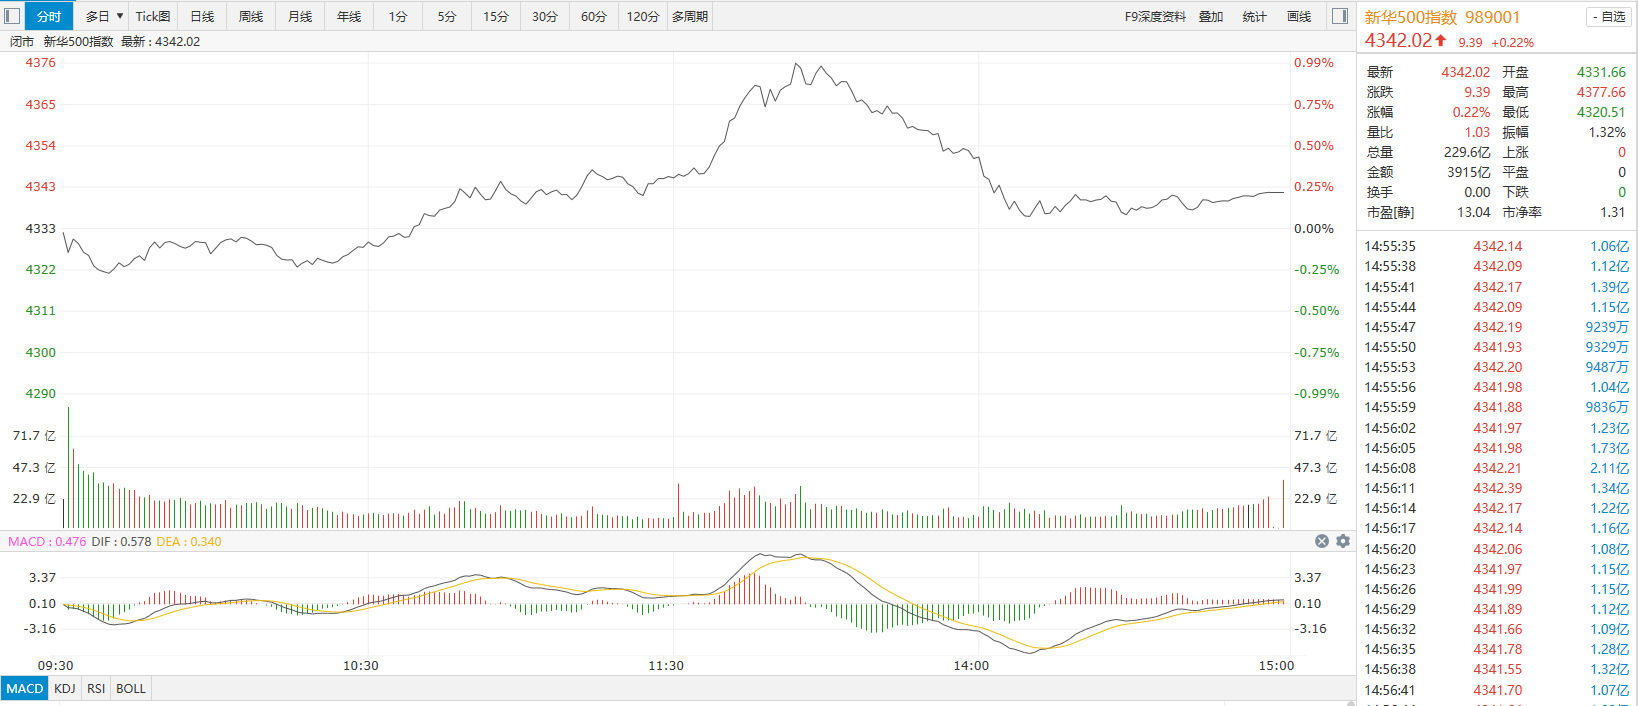
Task: Activate the 画线 drawing tool
Action: (1299, 16)
